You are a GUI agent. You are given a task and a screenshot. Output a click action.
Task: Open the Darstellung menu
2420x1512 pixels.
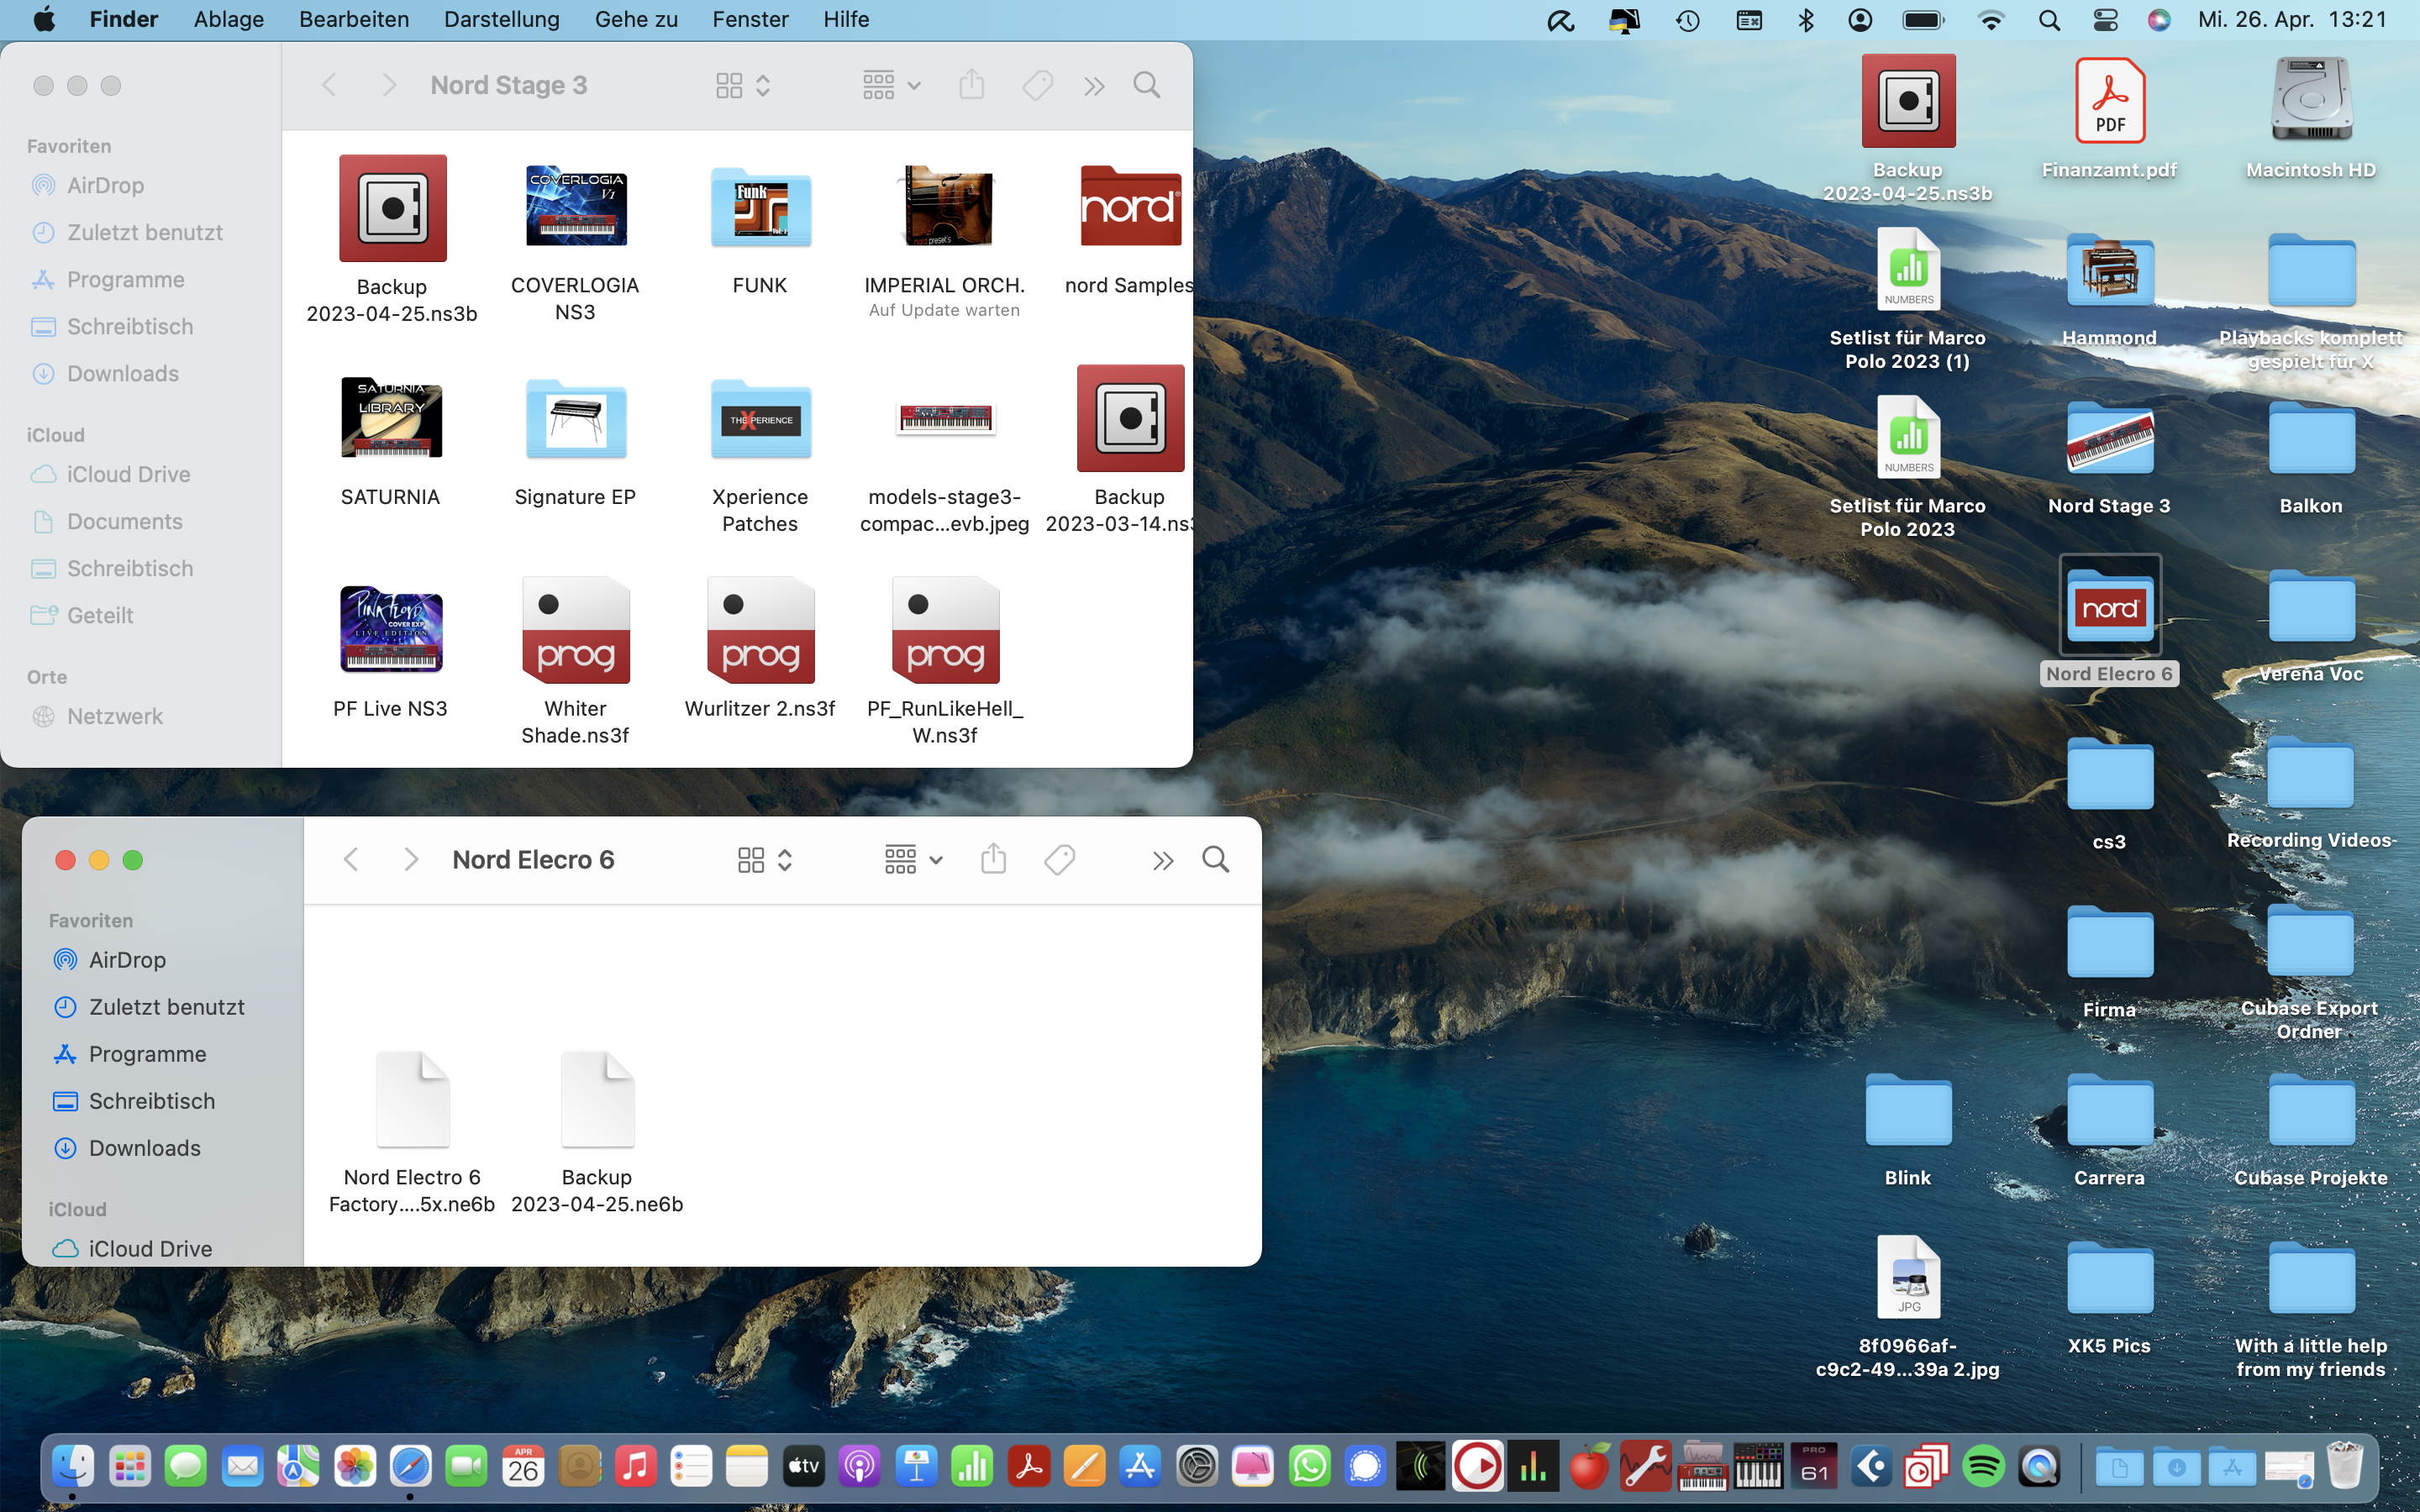point(501,19)
